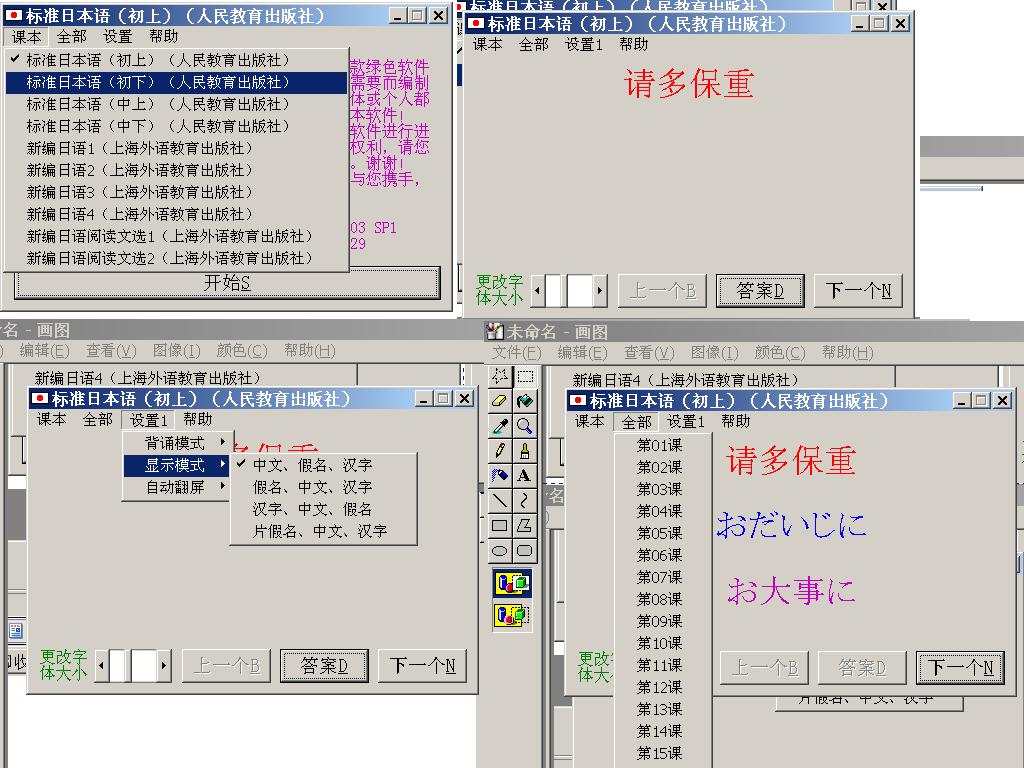Choose display order 片假名、中文、汉字

tap(323, 532)
